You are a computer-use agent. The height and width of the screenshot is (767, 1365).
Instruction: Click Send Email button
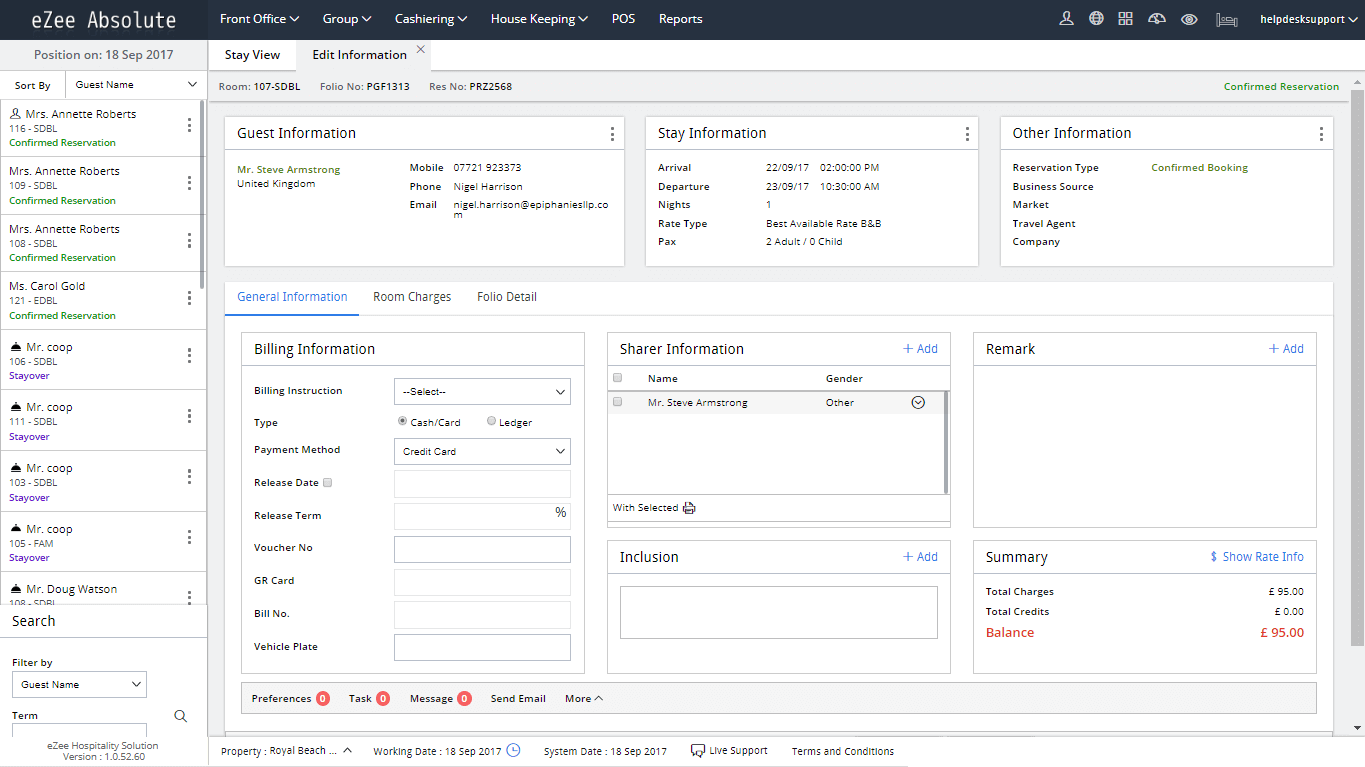pos(518,699)
